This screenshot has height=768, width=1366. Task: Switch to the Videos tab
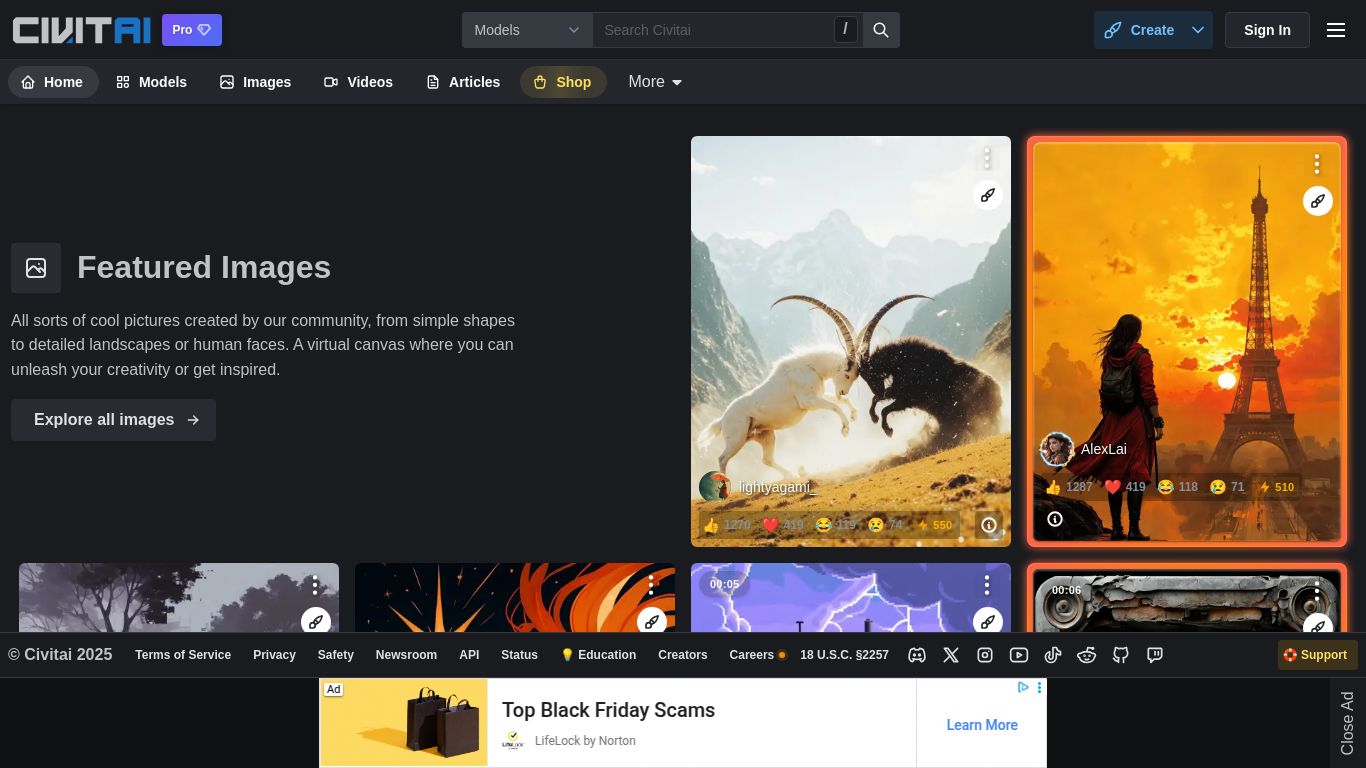pyautogui.click(x=358, y=82)
